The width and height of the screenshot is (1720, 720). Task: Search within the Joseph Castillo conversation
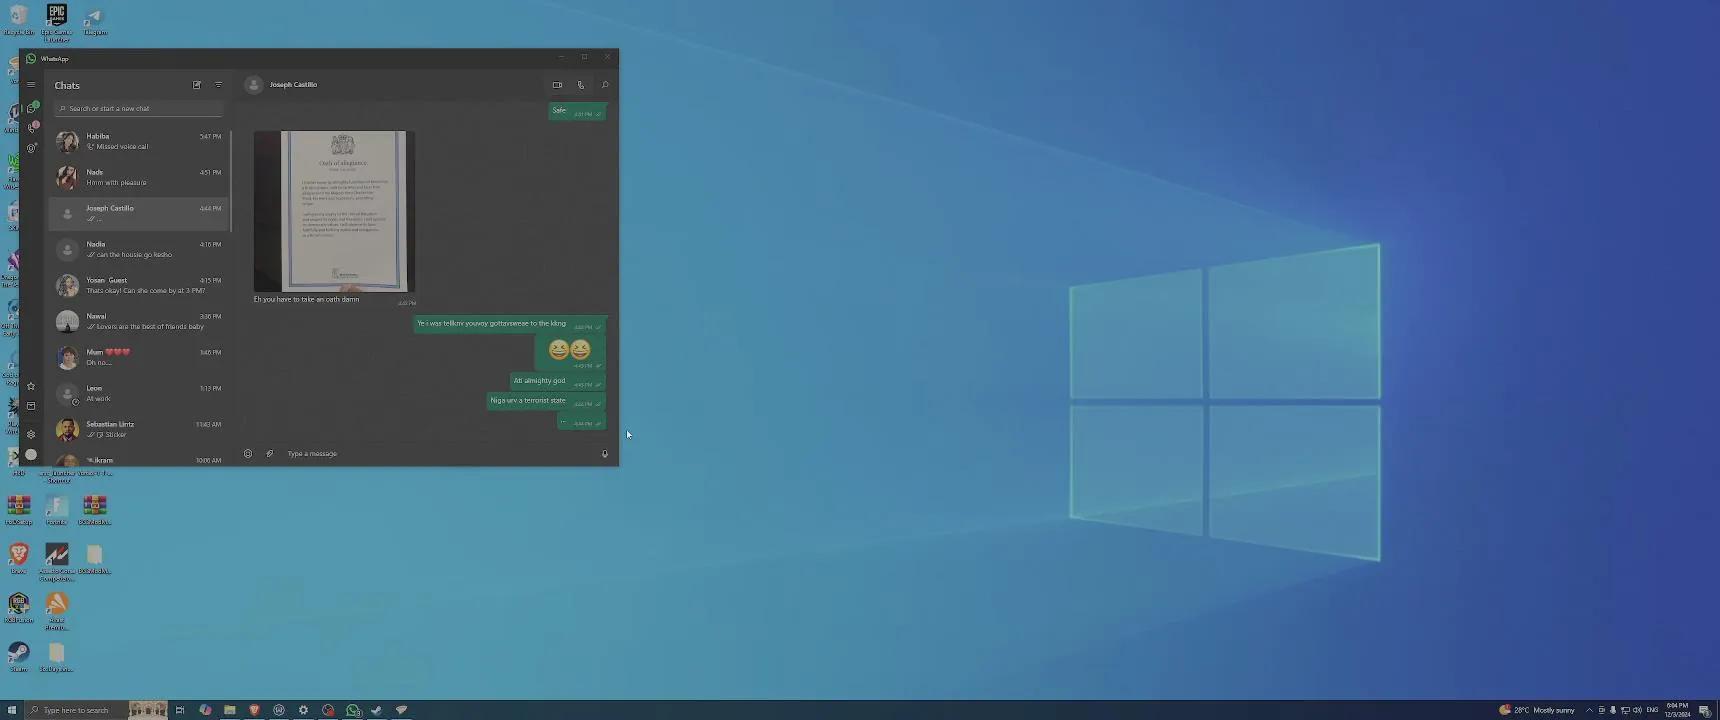(x=605, y=85)
